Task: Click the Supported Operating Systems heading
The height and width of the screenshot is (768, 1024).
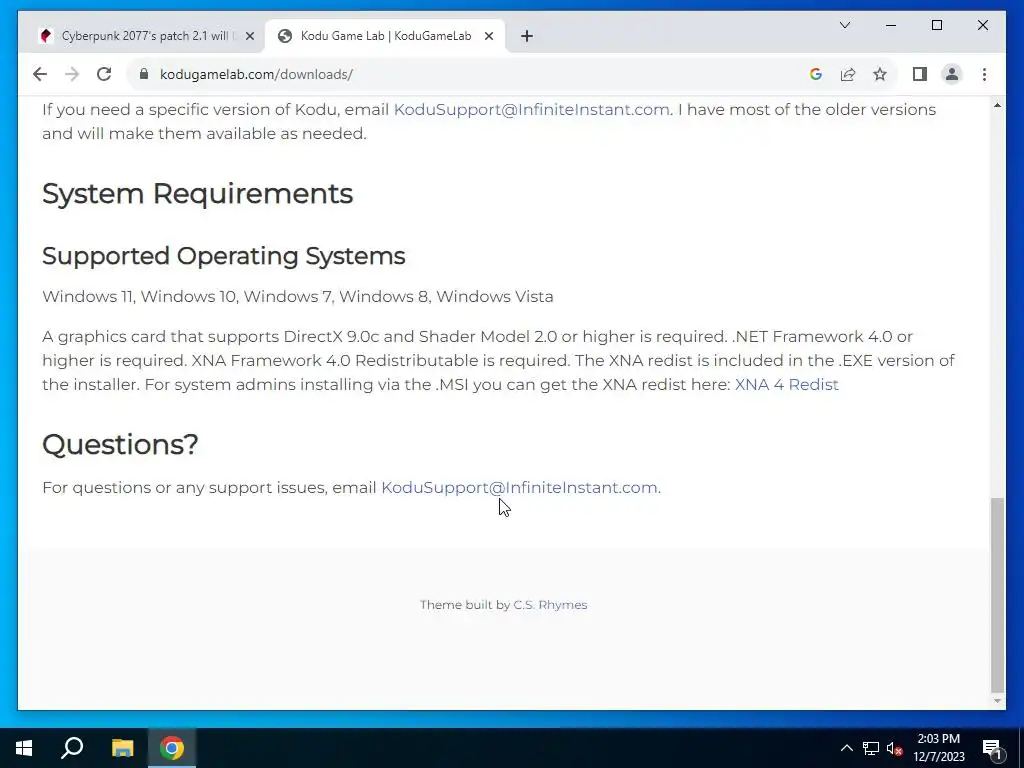Action: (223, 256)
